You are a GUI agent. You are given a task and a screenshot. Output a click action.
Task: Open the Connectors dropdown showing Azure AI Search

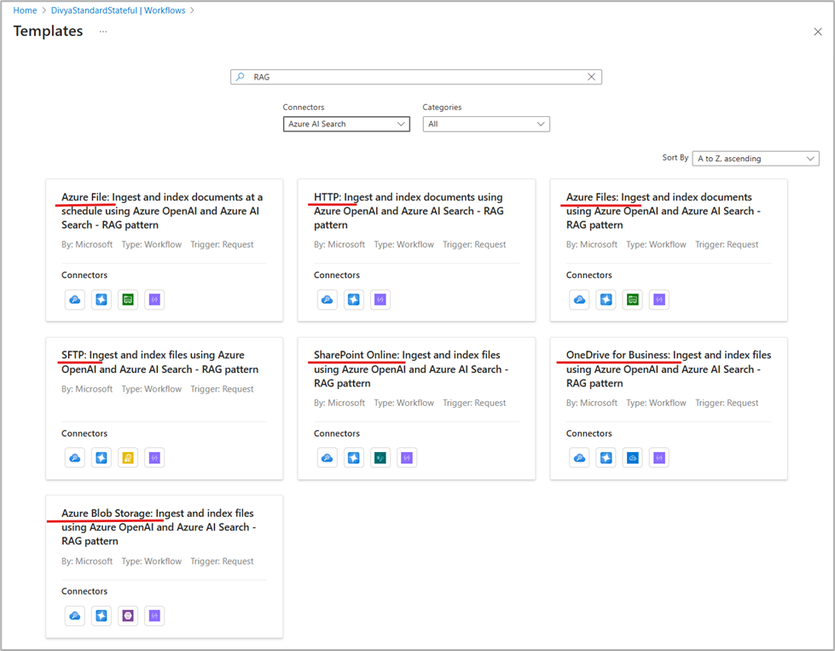click(347, 124)
